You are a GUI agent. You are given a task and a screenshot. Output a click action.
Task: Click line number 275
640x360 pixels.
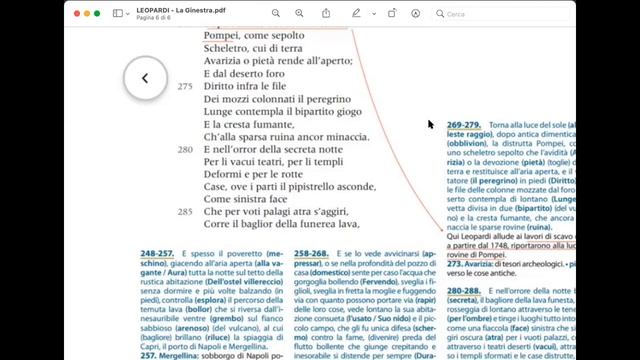coord(185,87)
